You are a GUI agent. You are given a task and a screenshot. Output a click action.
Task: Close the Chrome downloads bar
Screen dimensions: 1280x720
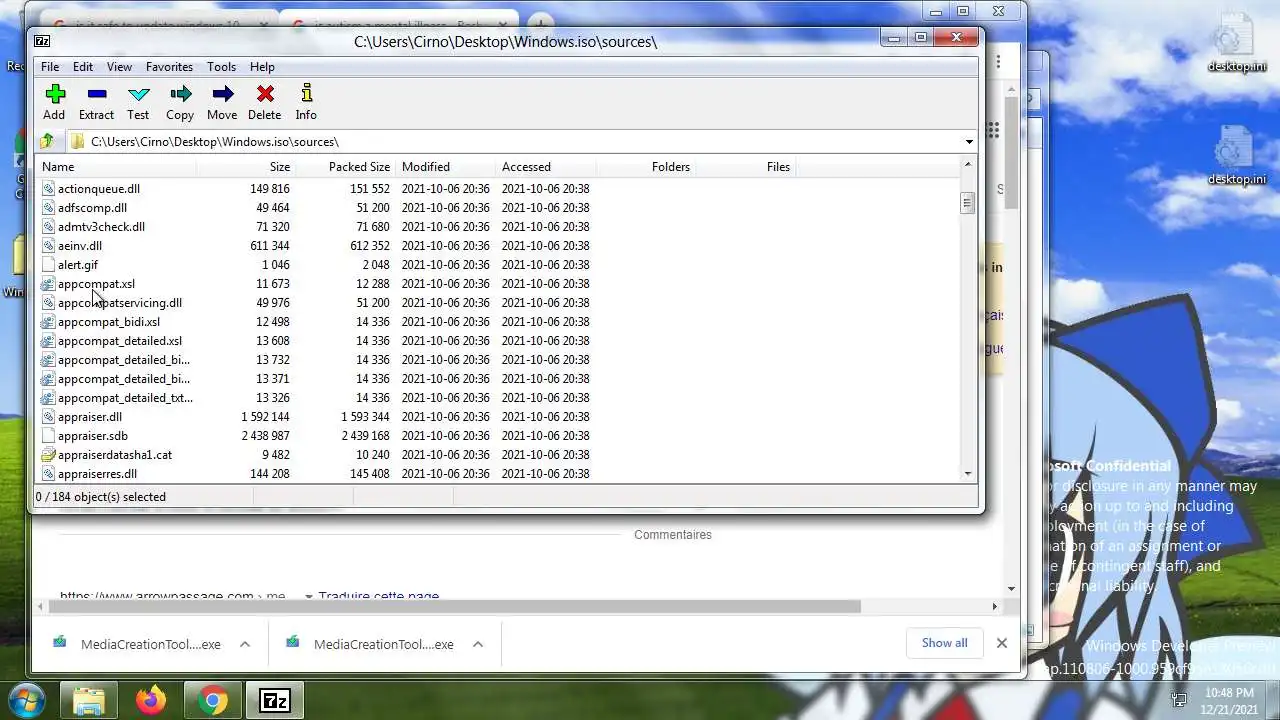coord(1001,643)
